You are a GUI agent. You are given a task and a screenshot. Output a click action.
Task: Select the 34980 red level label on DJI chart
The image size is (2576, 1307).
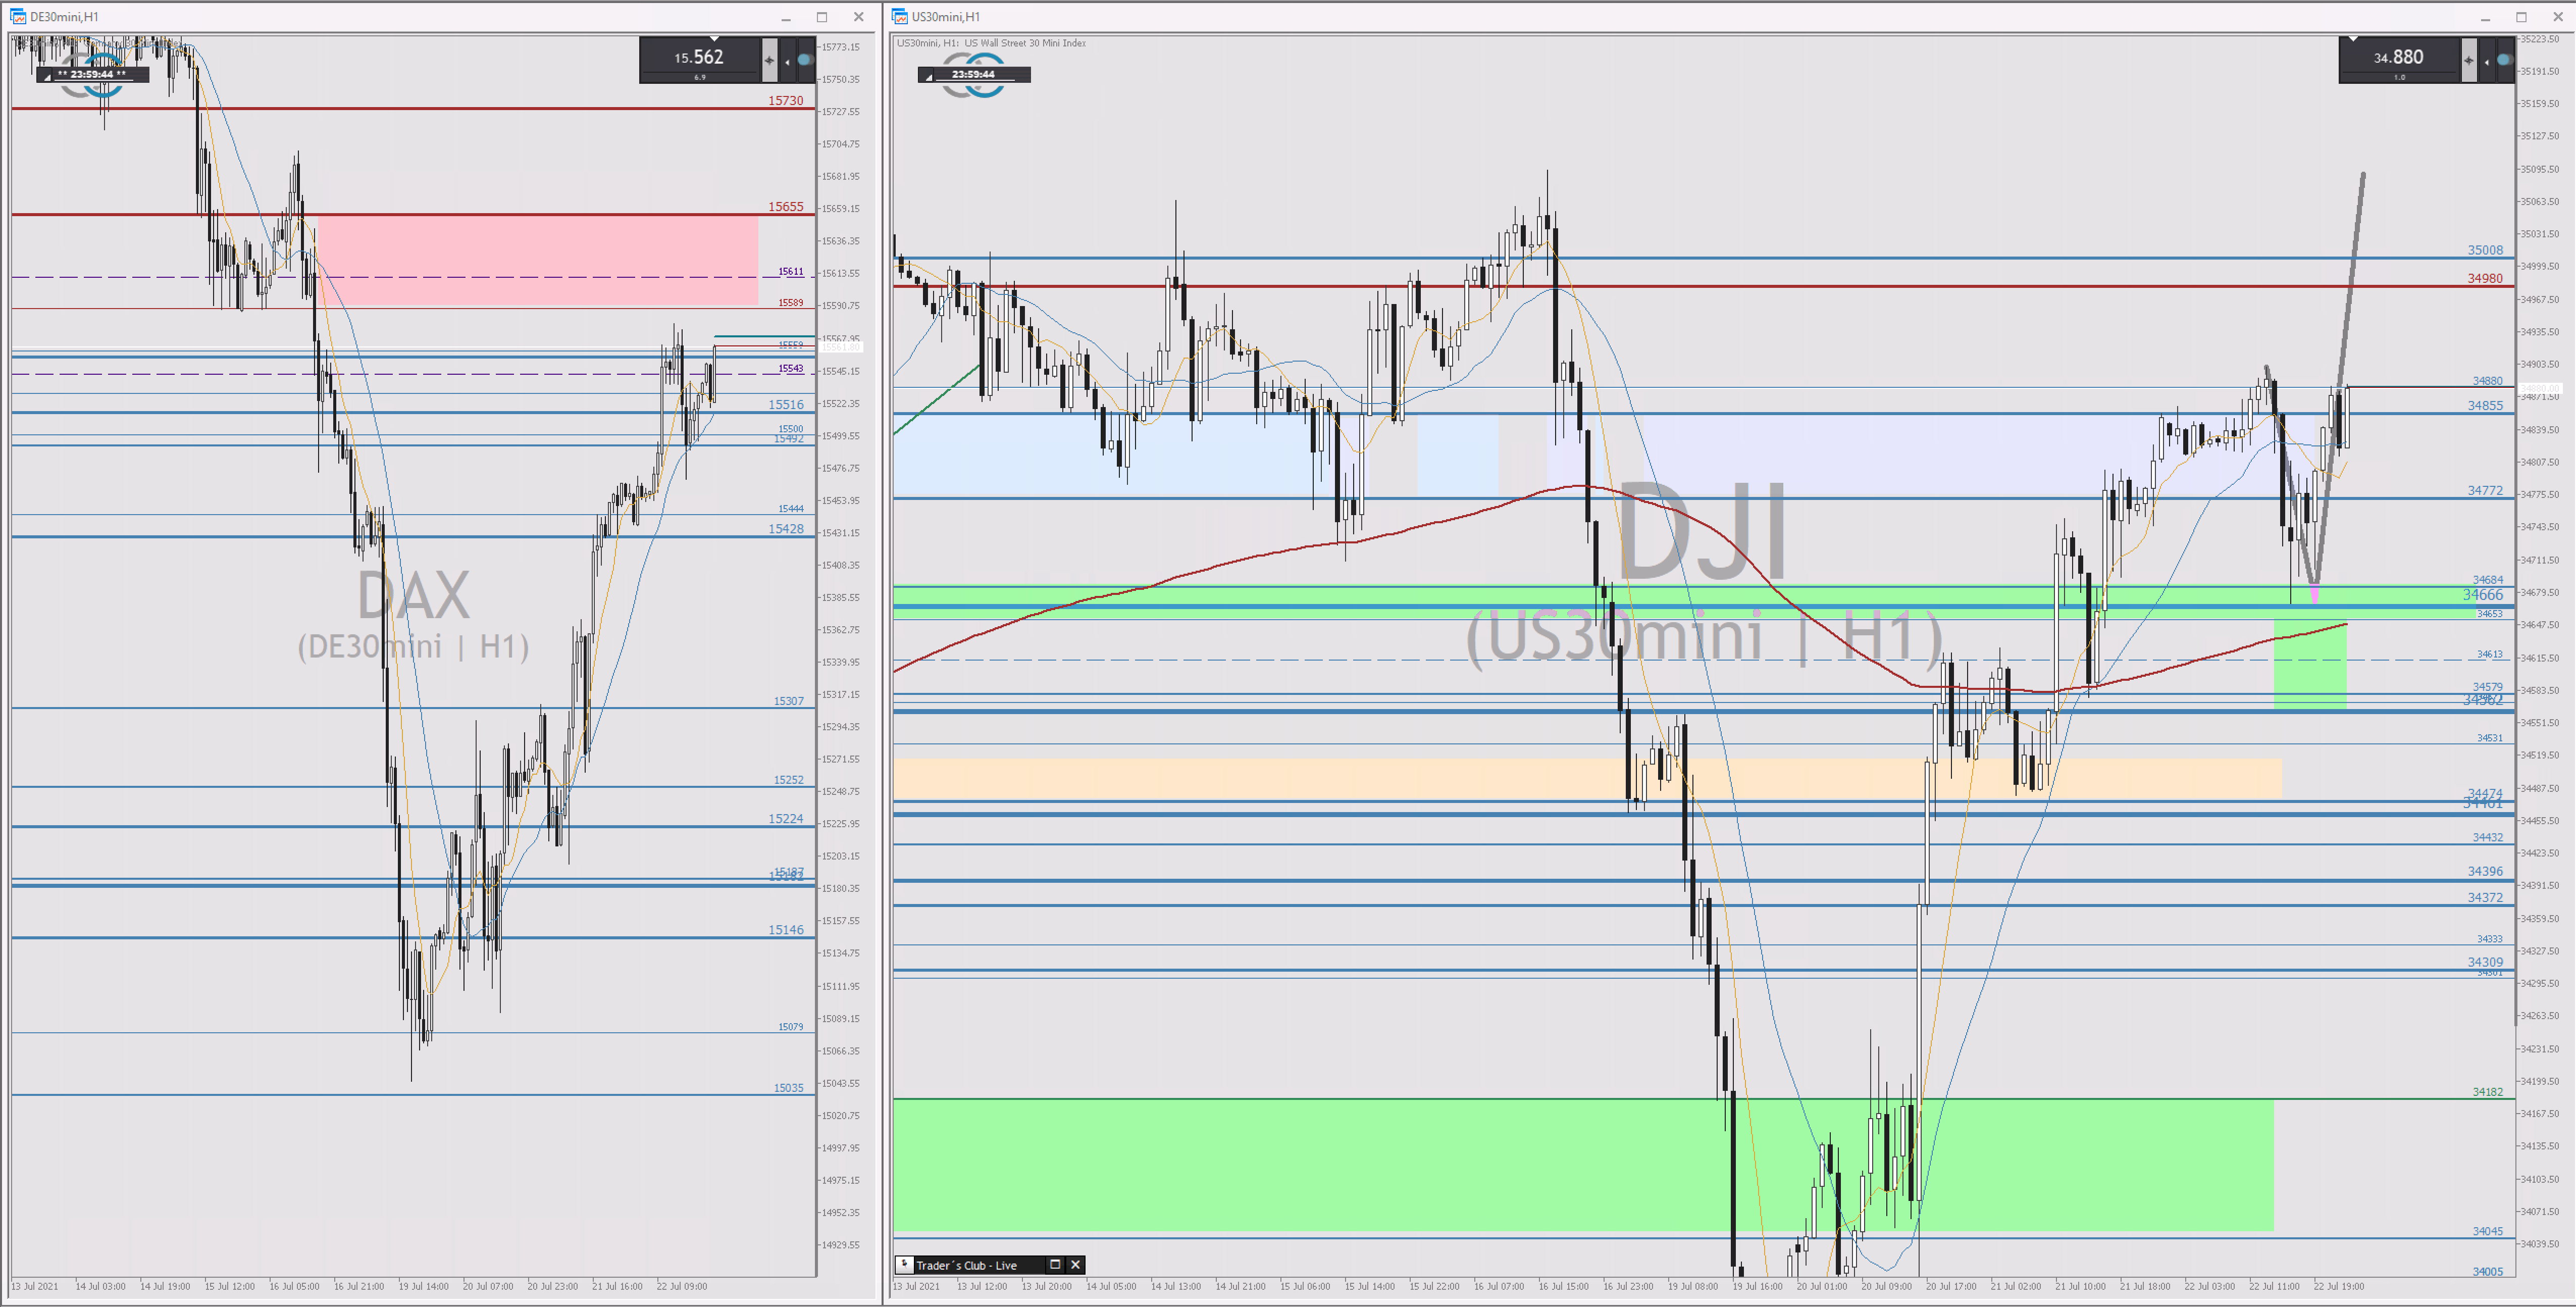pos(2485,279)
